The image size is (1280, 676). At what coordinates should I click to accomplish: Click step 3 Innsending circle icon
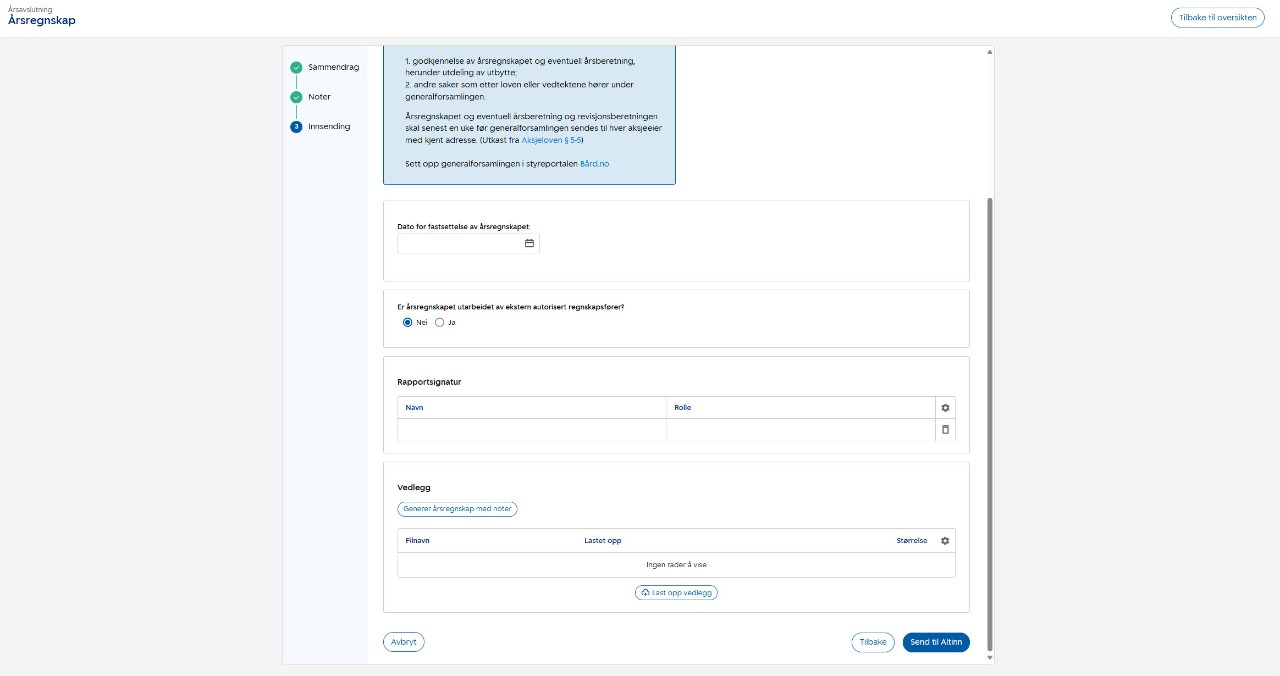[296, 127]
